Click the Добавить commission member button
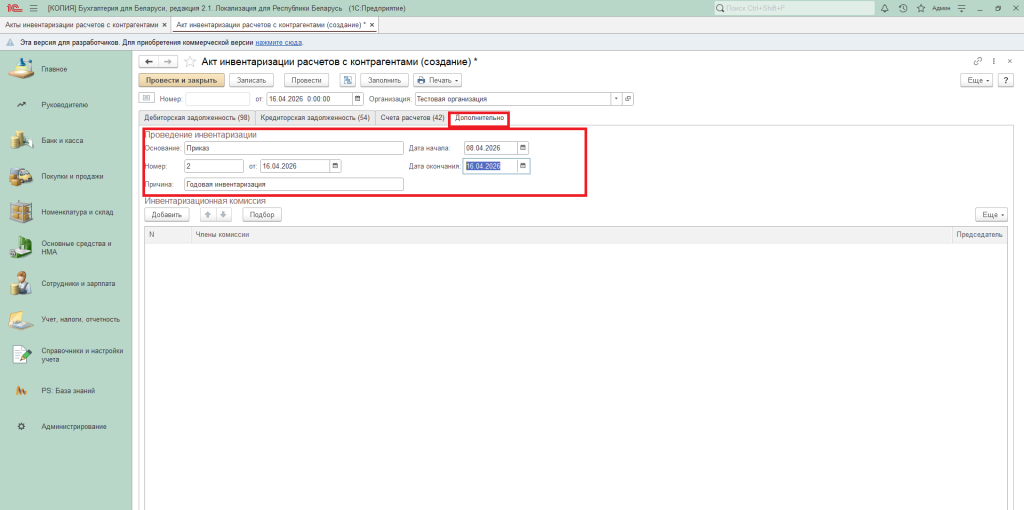The image size is (1024, 510). 166,215
